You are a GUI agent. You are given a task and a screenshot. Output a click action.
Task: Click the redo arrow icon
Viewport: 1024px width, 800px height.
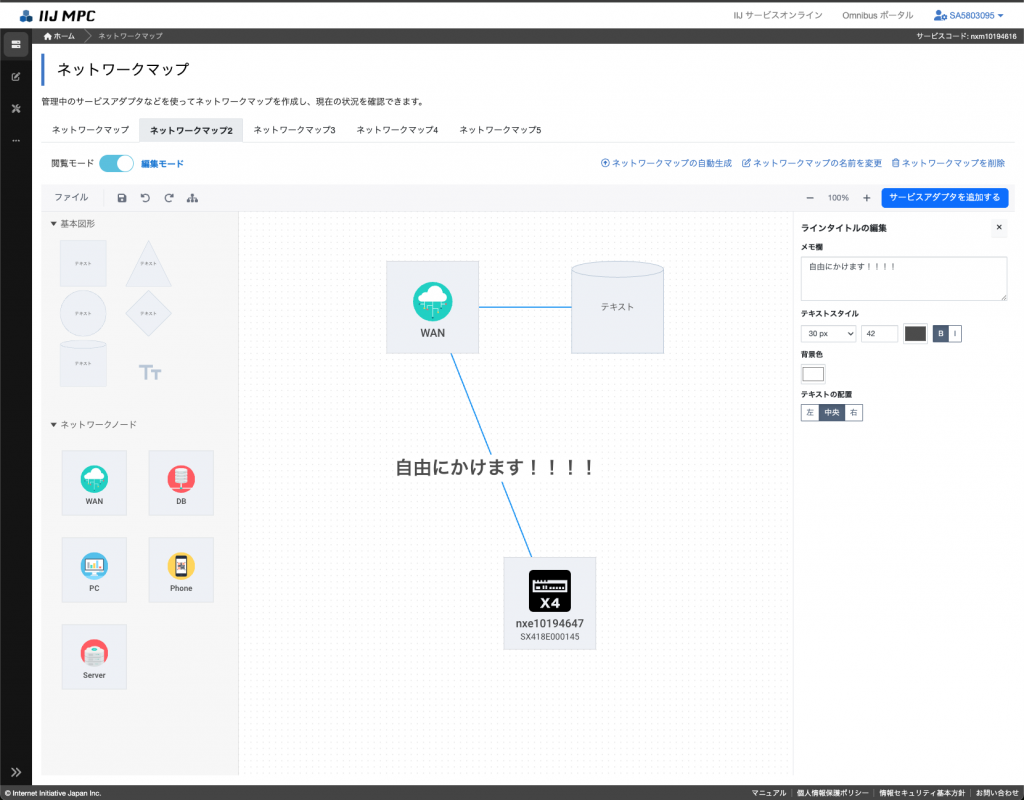pos(169,198)
